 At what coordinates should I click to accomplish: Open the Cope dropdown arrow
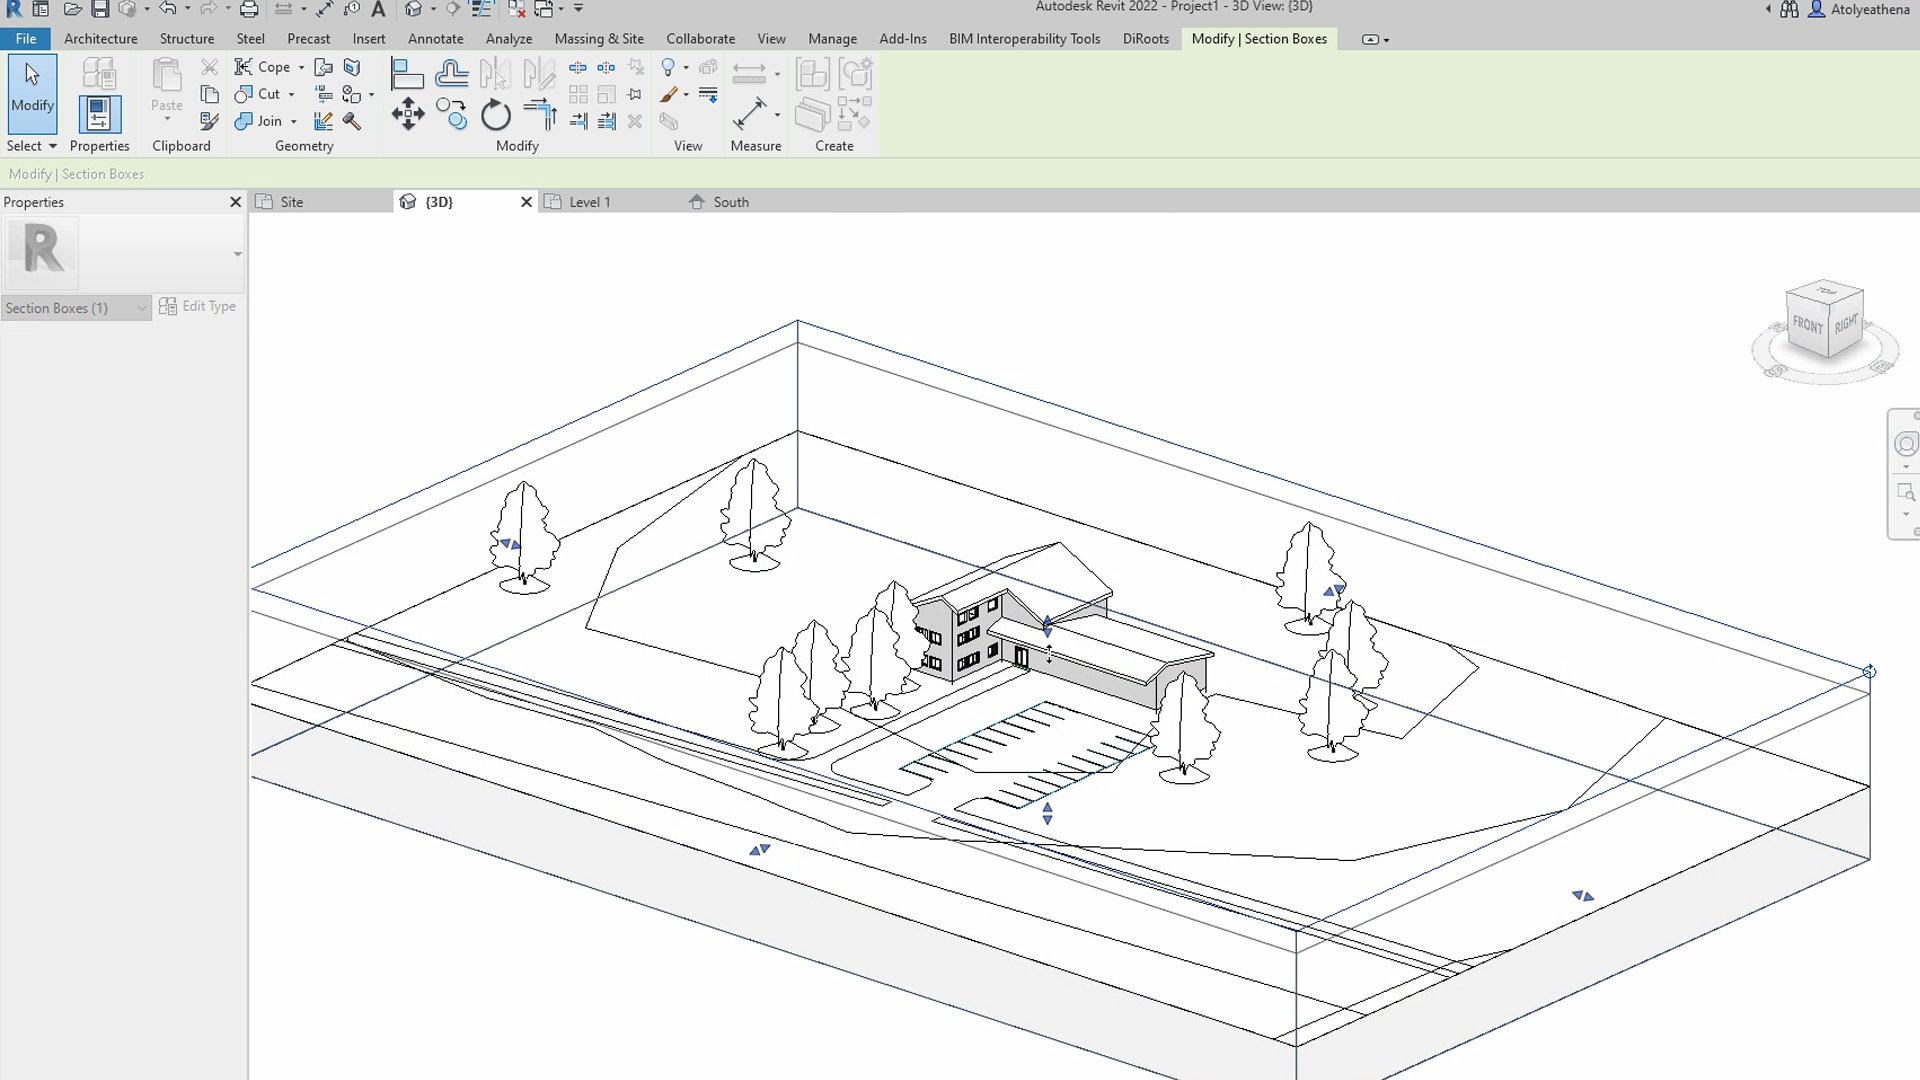(302, 67)
